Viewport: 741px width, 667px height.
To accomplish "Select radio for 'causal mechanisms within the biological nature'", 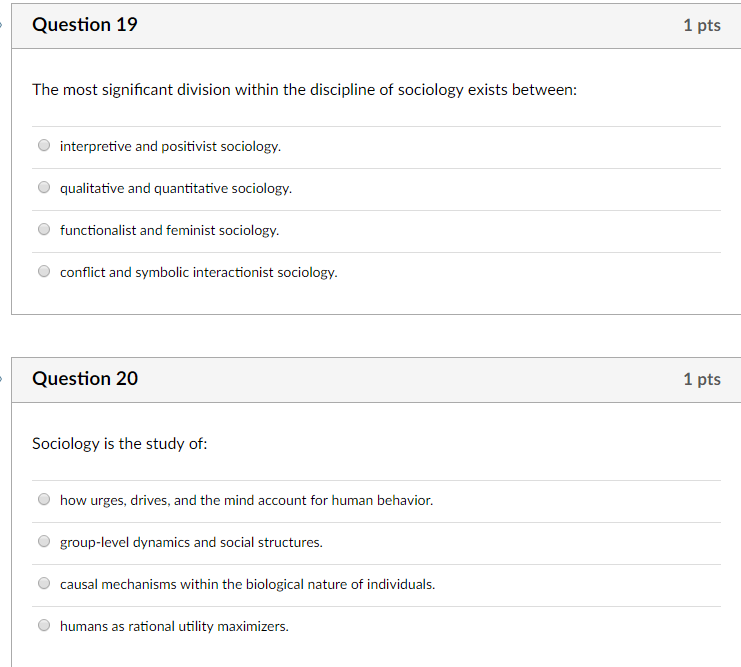I will pyautogui.click(x=44, y=583).
